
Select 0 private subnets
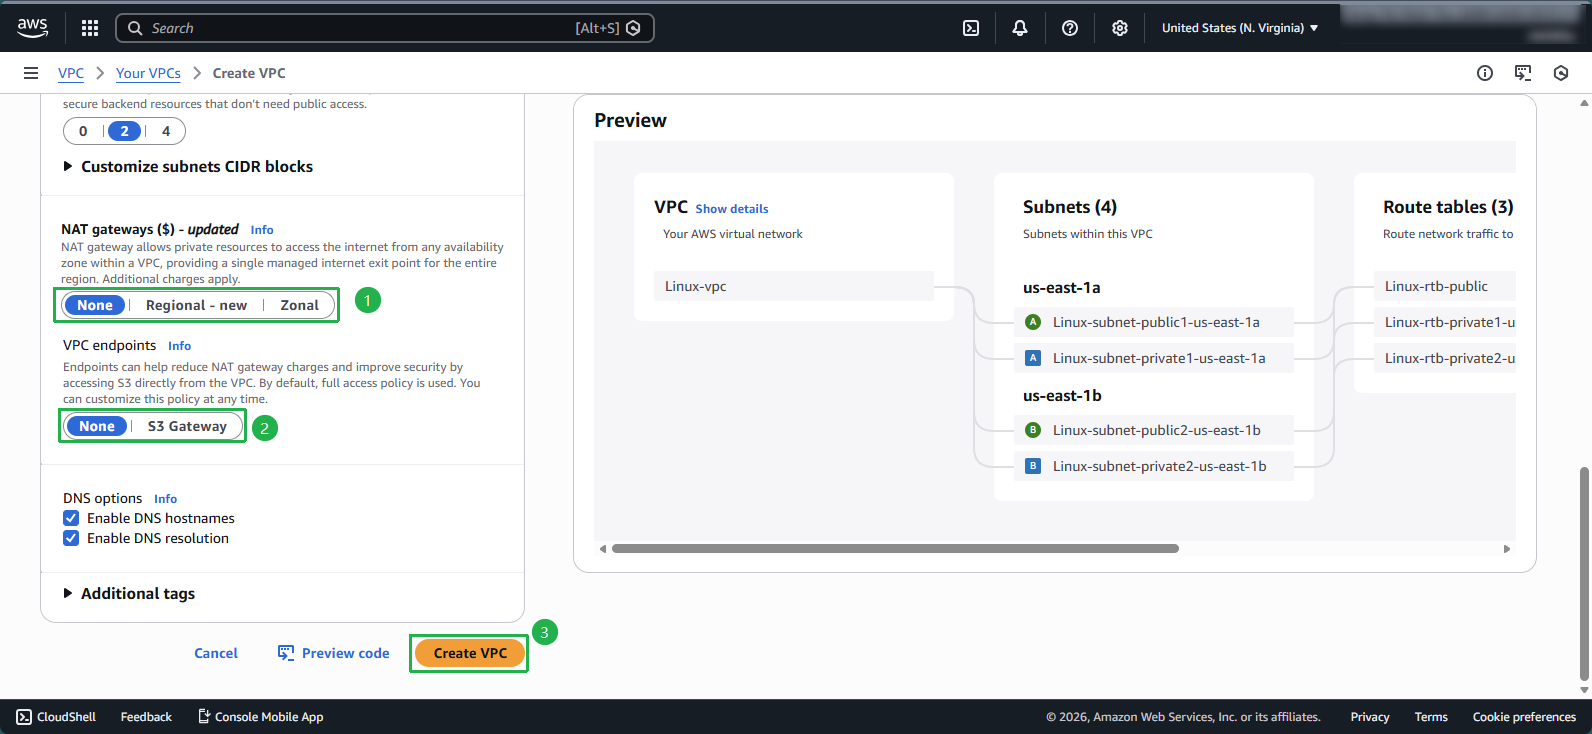coord(83,131)
